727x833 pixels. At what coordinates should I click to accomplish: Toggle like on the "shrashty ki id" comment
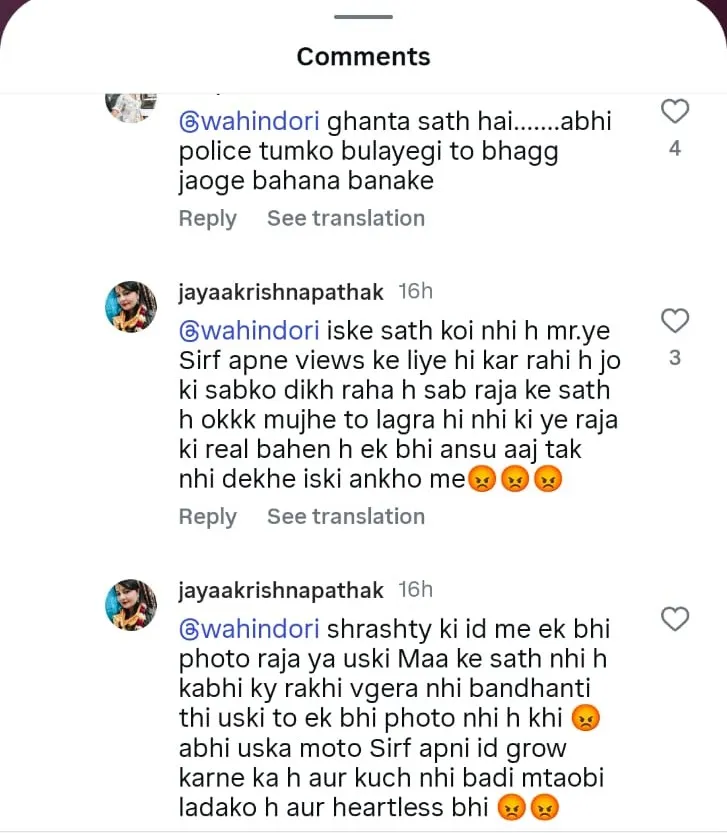pyautogui.click(x=675, y=619)
